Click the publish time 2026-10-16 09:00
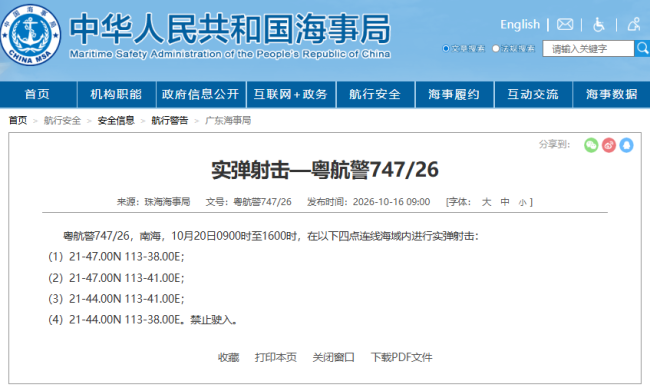The width and height of the screenshot is (650, 388). pyautogui.click(x=391, y=202)
